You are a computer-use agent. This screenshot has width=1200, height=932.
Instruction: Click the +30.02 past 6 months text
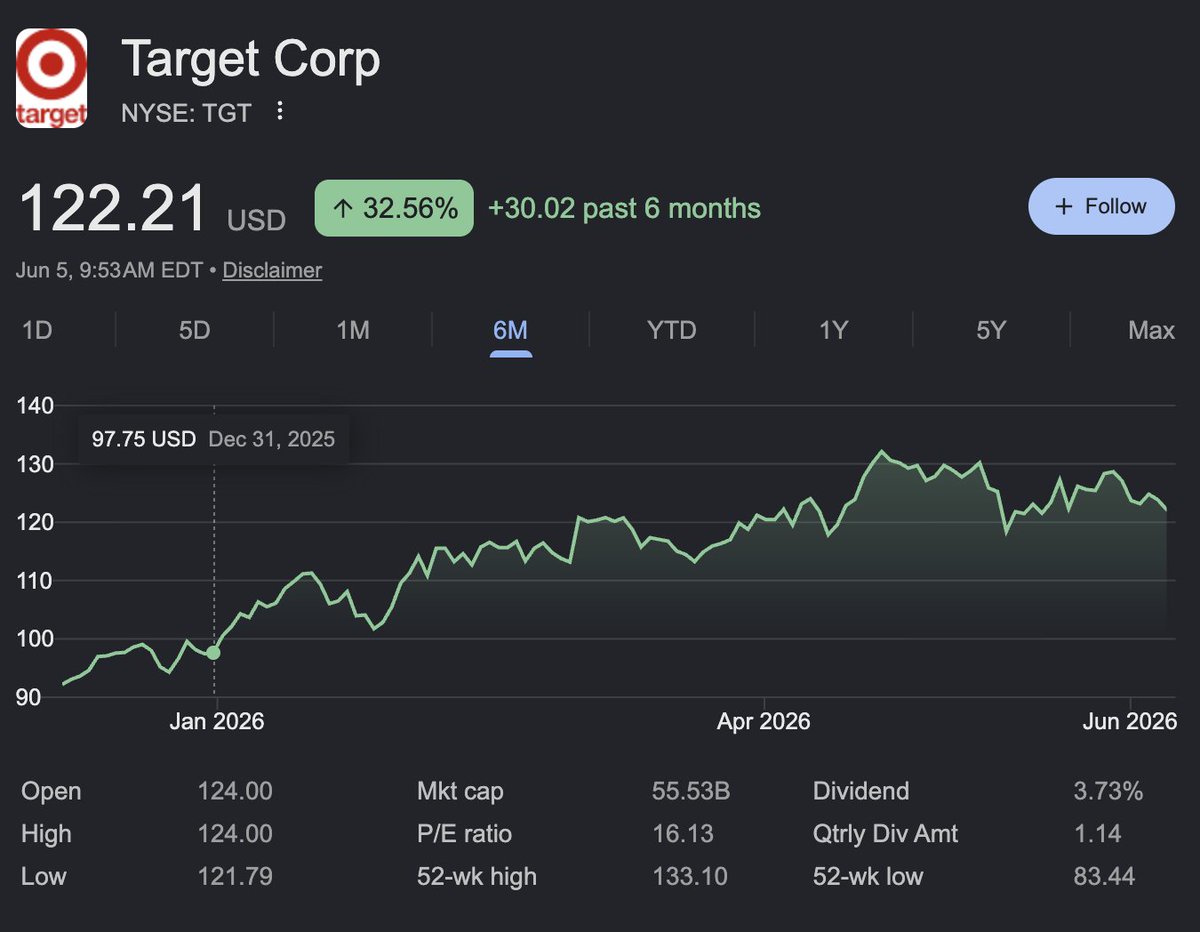(x=624, y=208)
